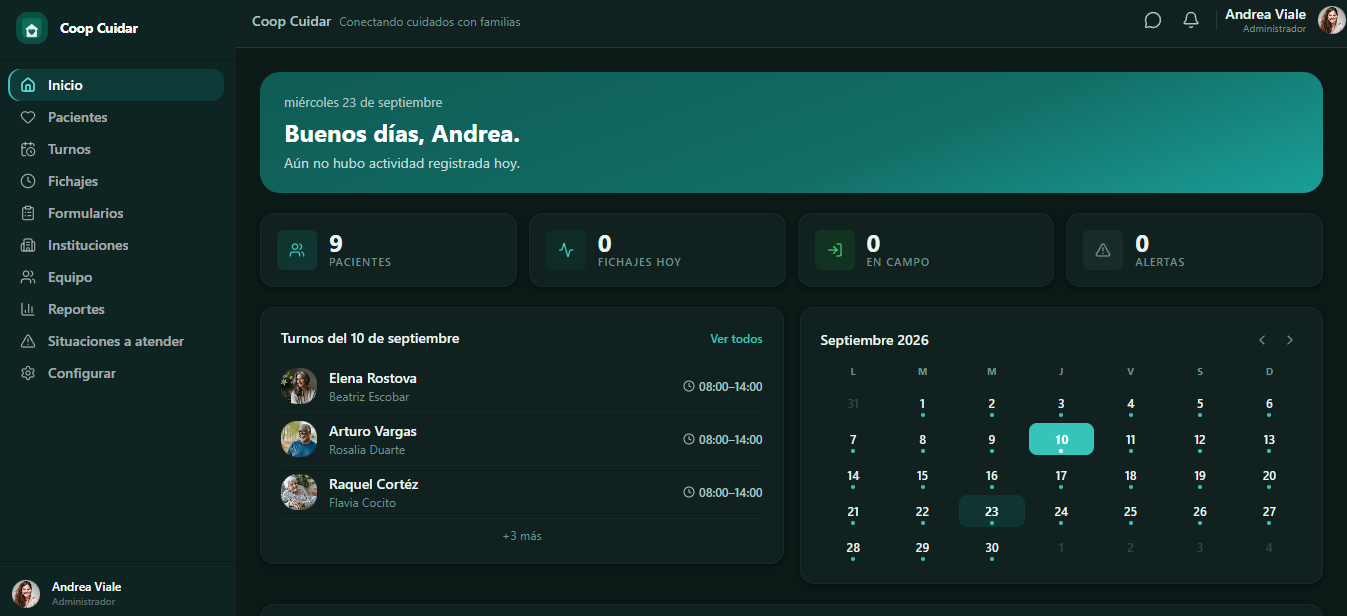Screen dimensions: 1347x616
Task: Click Elena Rostova's profile photo
Action: (x=299, y=386)
